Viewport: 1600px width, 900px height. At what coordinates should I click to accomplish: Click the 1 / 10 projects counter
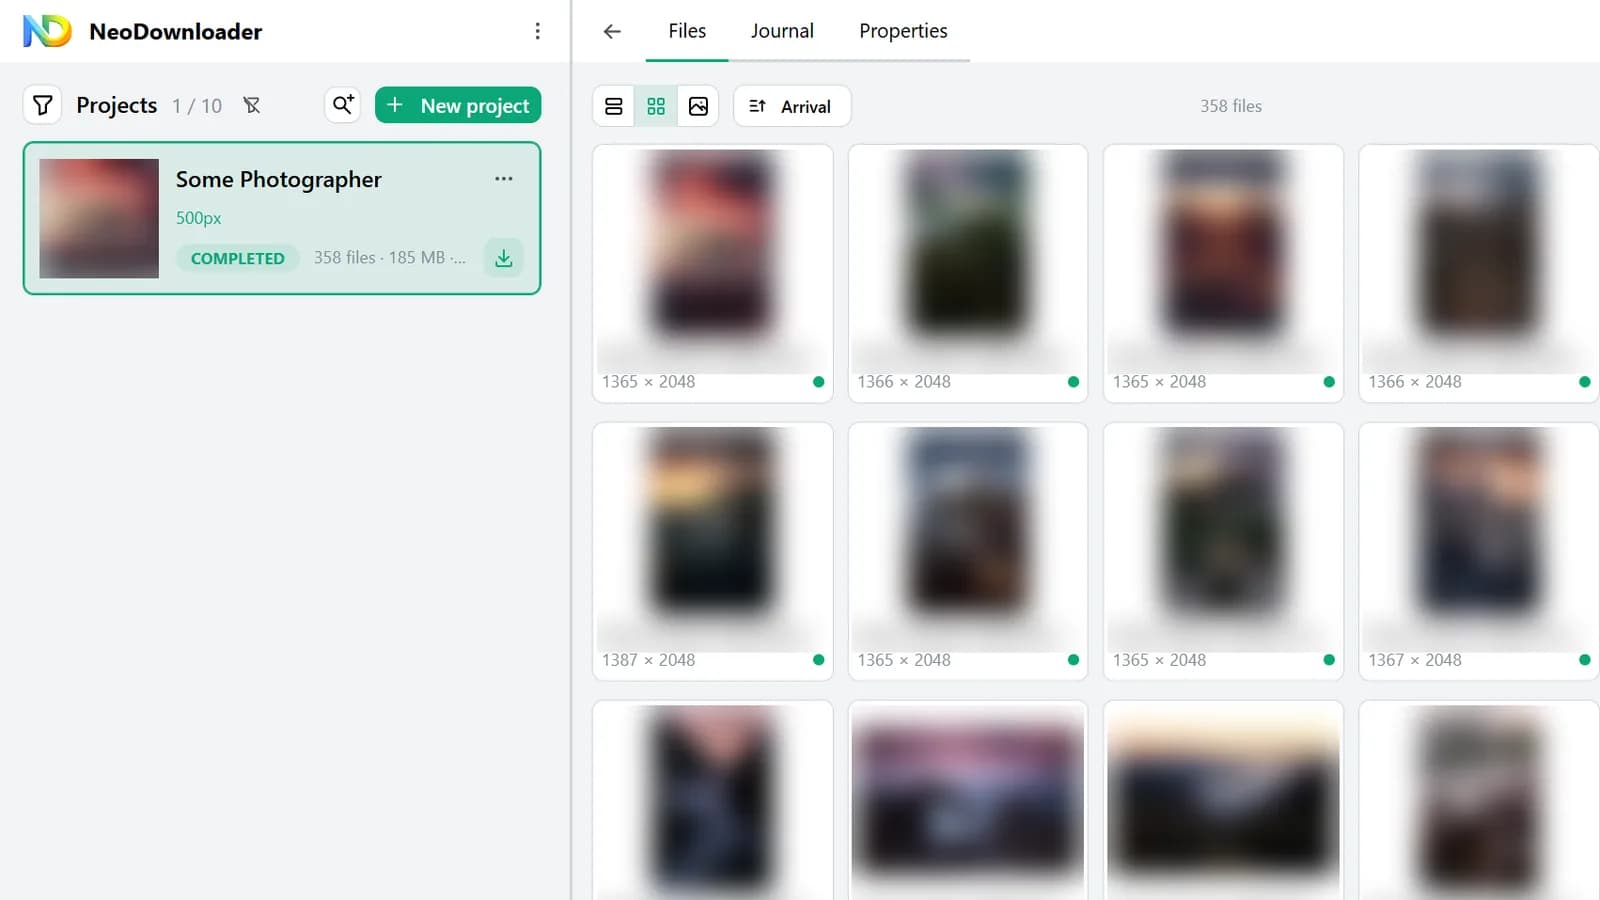pyautogui.click(x=197, y=105)
